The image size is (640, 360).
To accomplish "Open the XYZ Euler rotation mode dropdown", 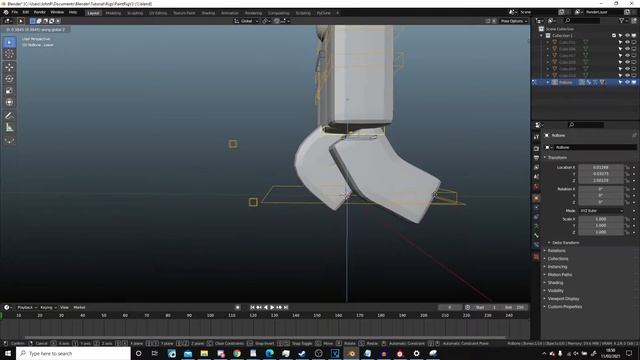I will (x=601, y=211).
